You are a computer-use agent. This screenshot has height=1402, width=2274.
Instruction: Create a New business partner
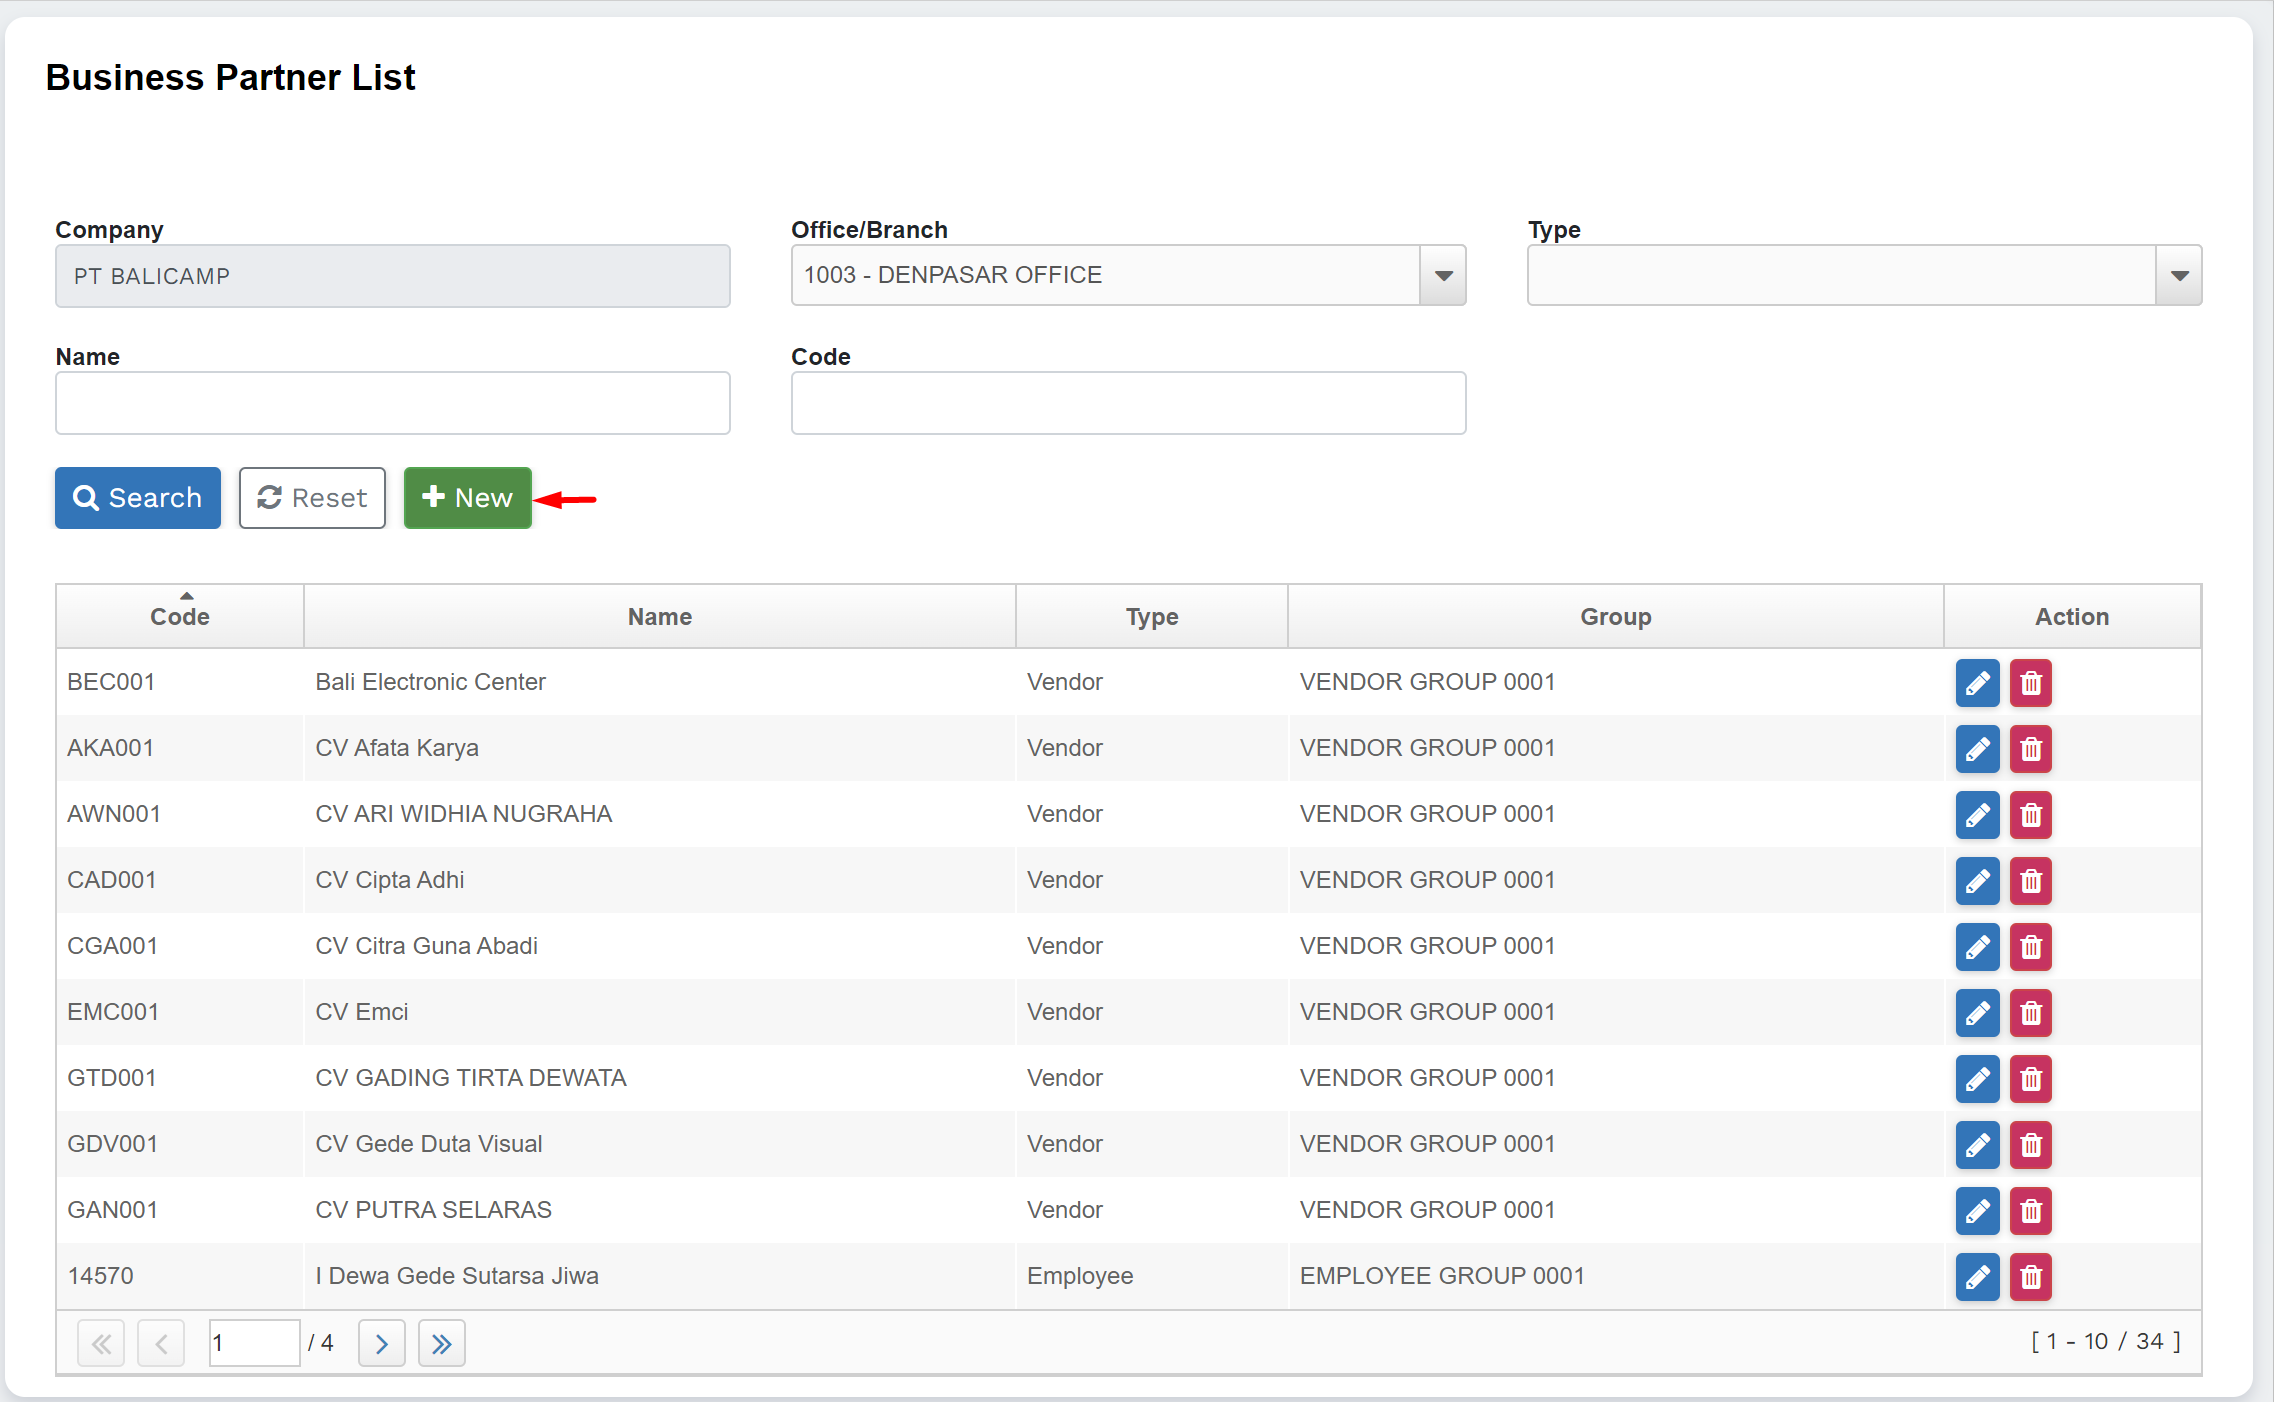(x=467, y=498)
